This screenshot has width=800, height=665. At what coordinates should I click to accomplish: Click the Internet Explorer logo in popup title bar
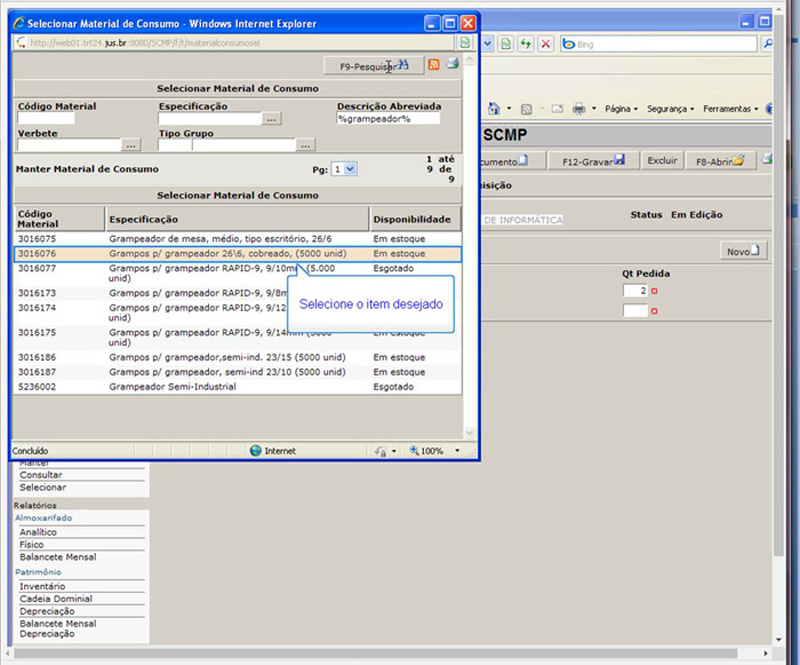pos(19,23)
